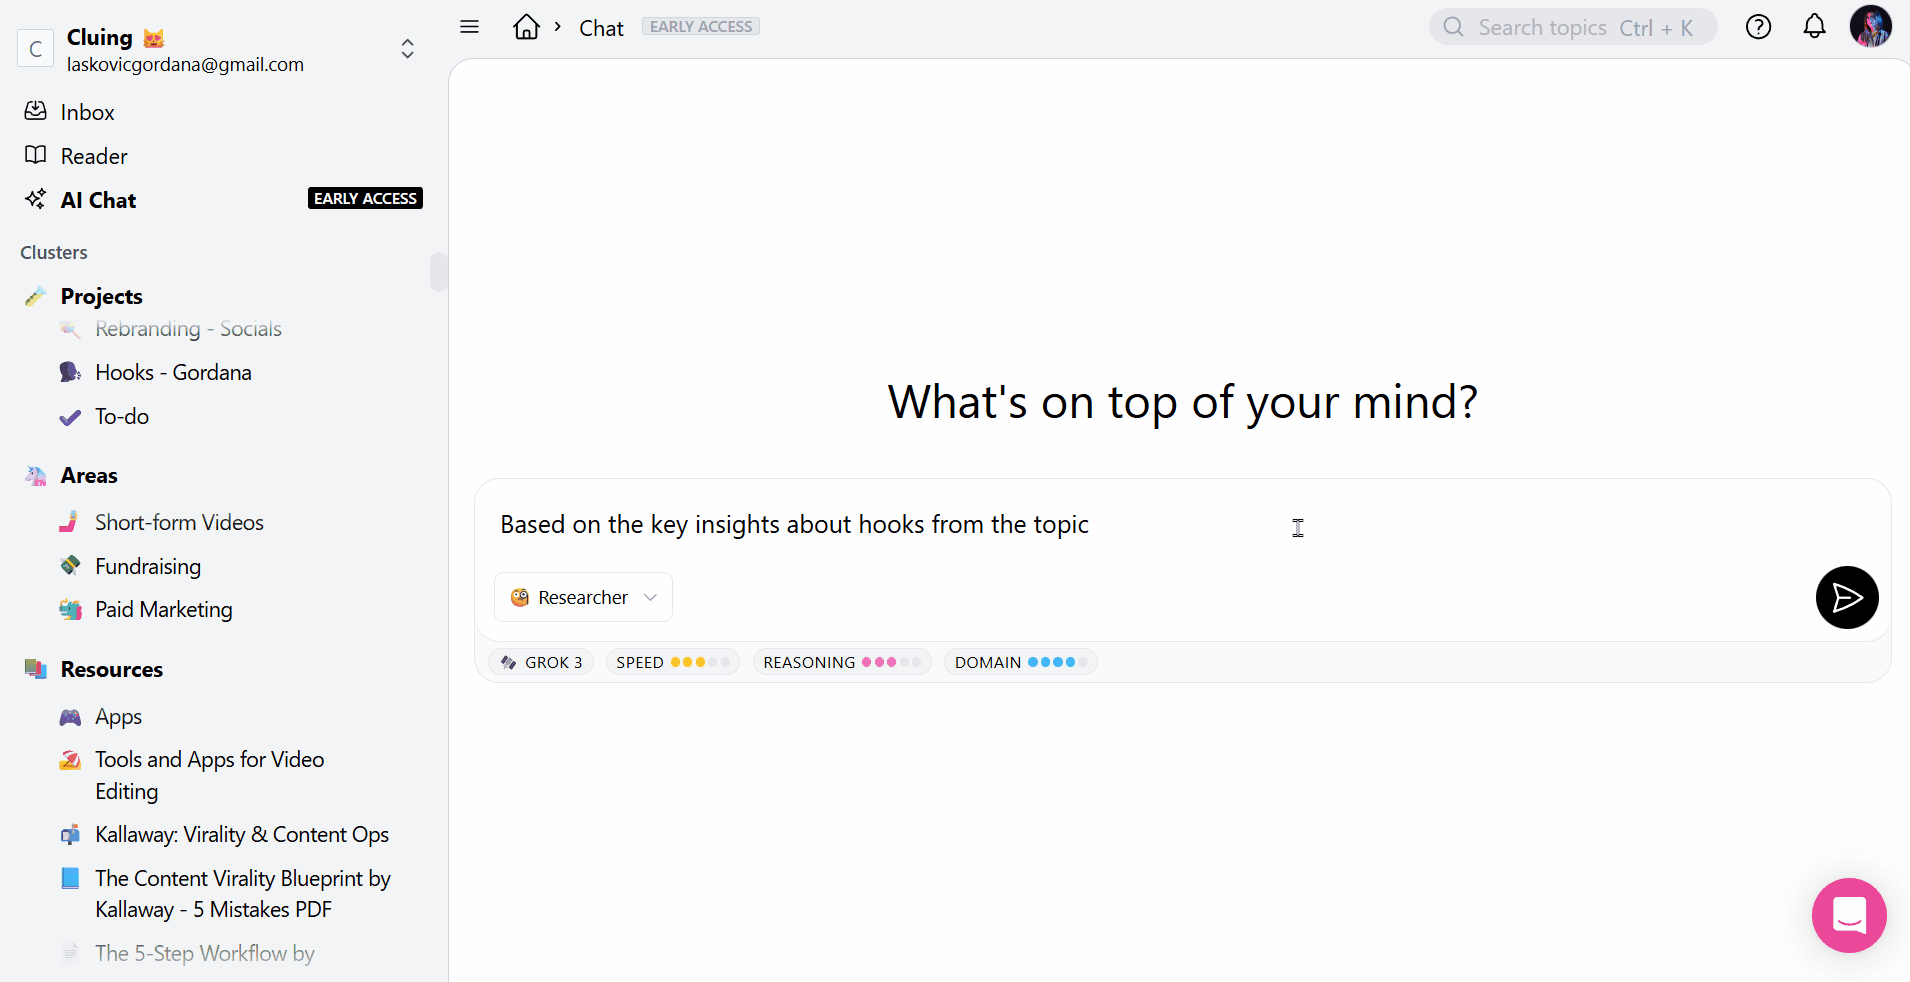Open the pink support chat widget
This screenshot has height=982, width=1910.
(x=1849, y=915)
